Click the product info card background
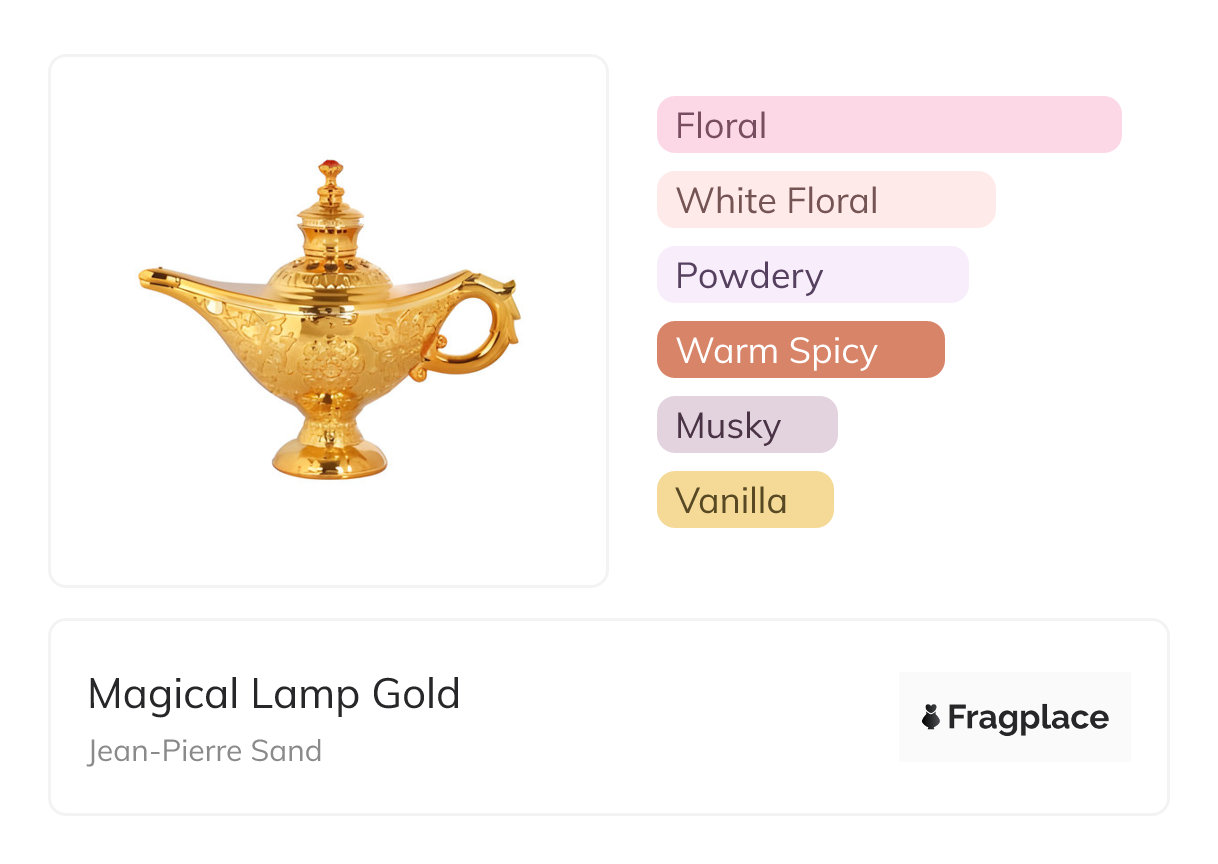Screen dimensions: 1218x864 click(608, 717)
